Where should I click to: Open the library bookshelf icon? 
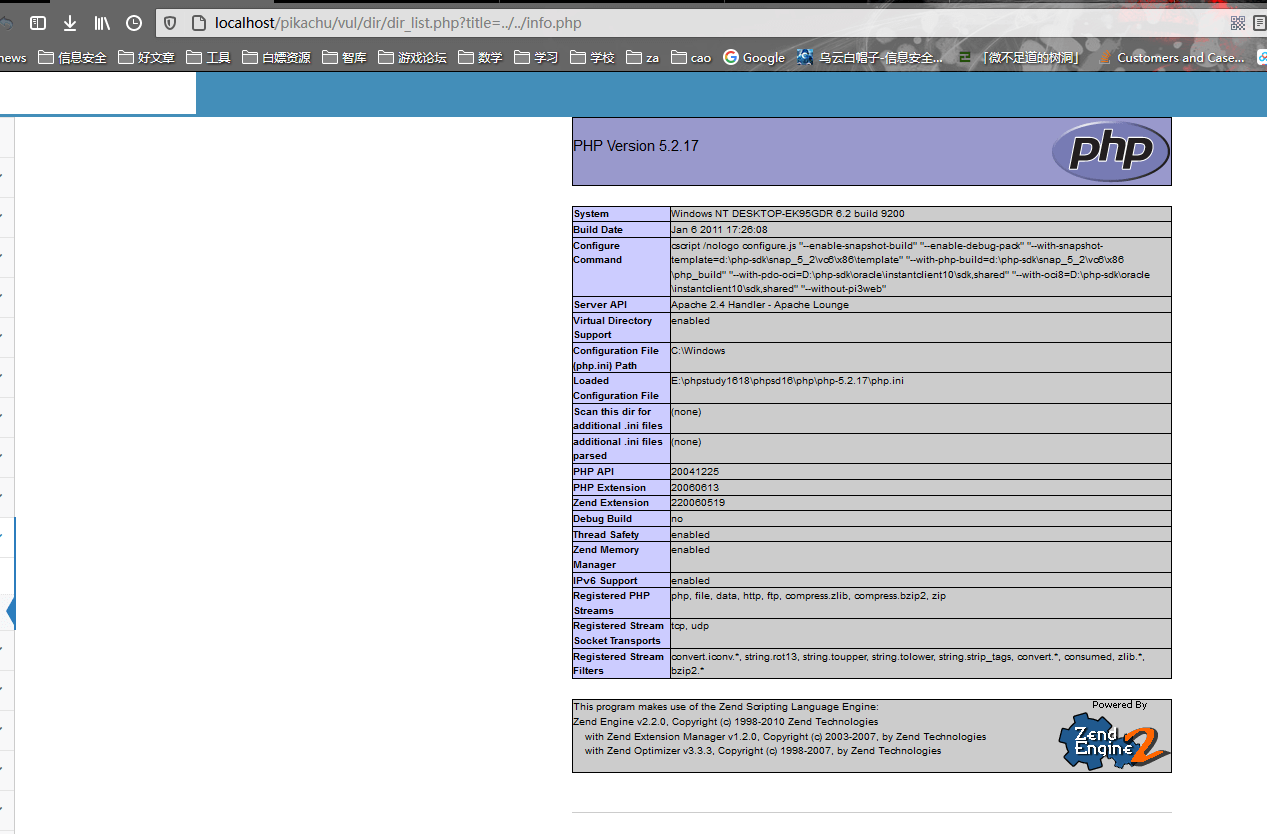pyautogui.click(x=102, y=23)
